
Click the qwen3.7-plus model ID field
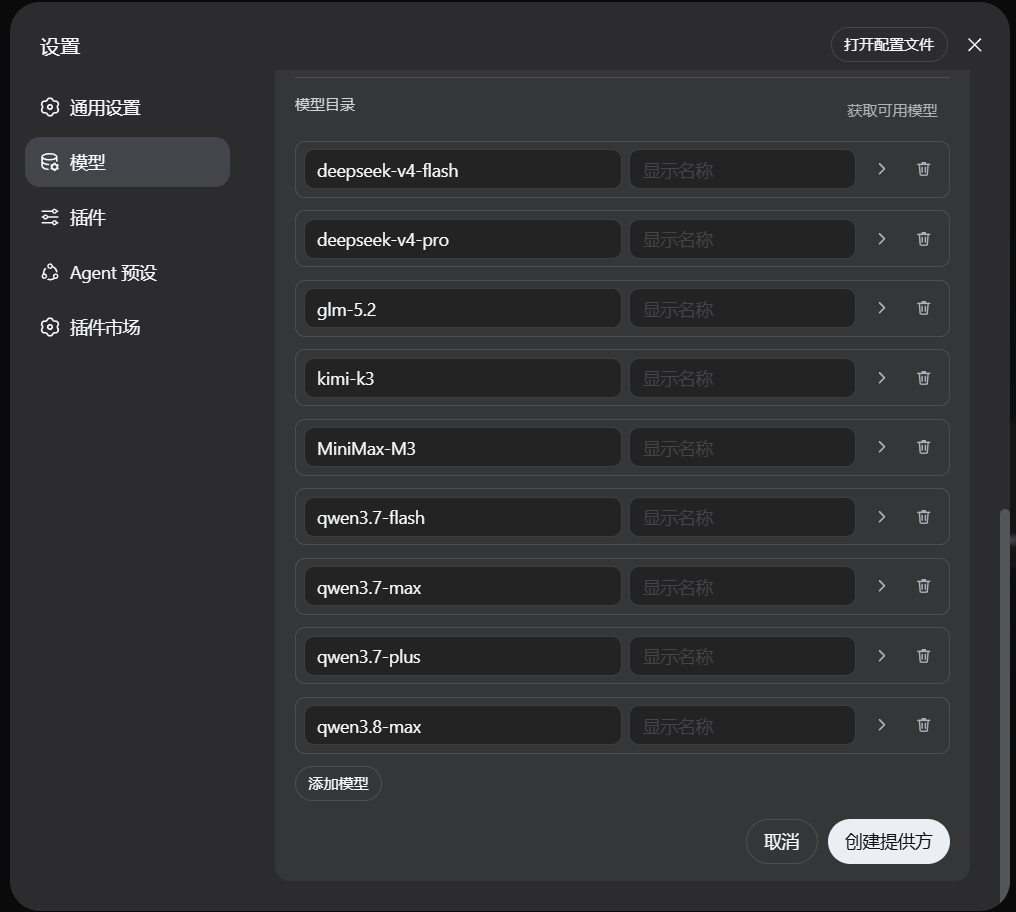pos(463,656)
